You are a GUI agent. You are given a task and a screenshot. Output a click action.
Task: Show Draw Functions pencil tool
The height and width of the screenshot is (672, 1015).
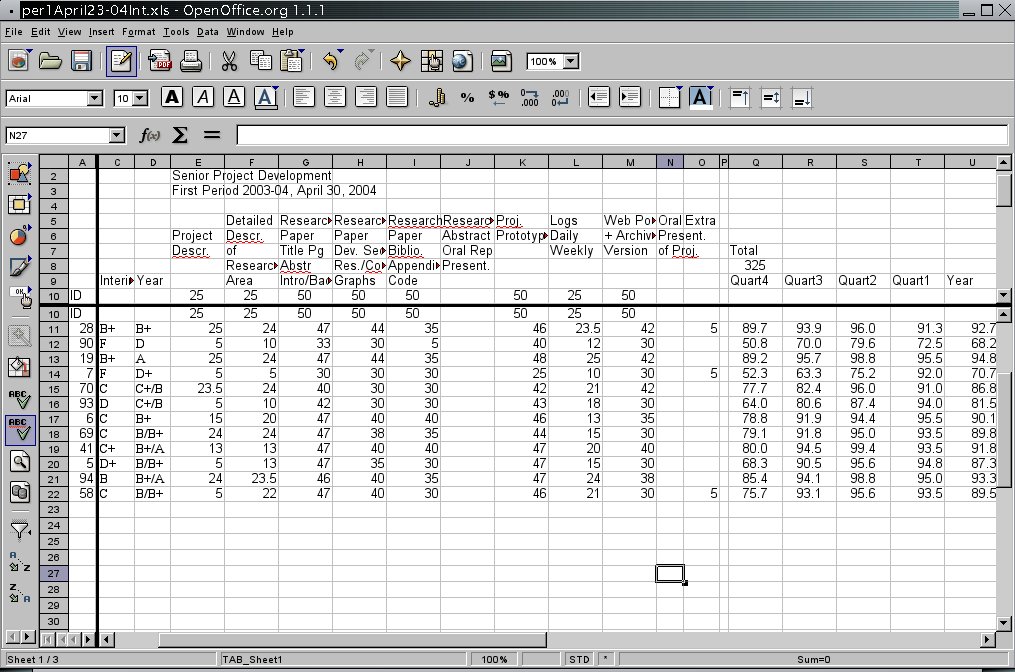19,265
